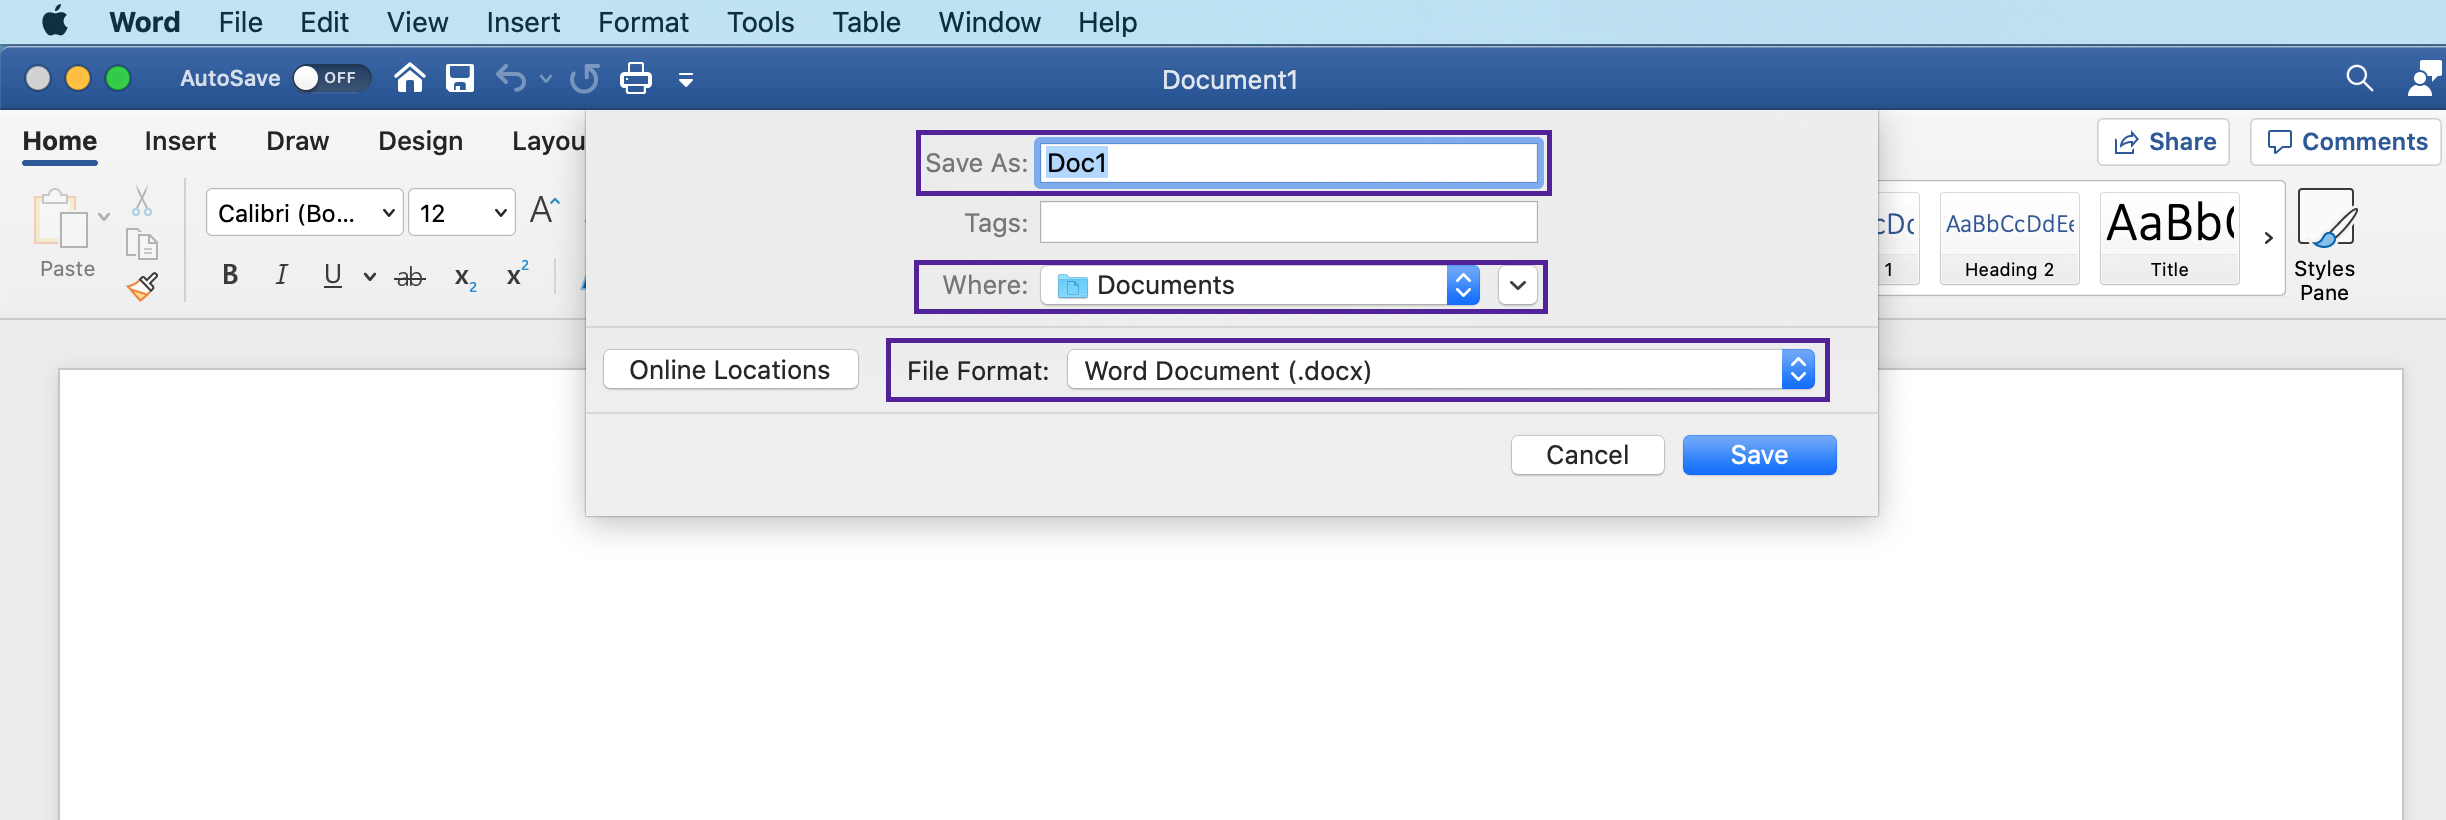2446x820 pixels.
Task: Open the Paste options dropdown arrow
Action: pyautogui.click(x=104, y=216)
